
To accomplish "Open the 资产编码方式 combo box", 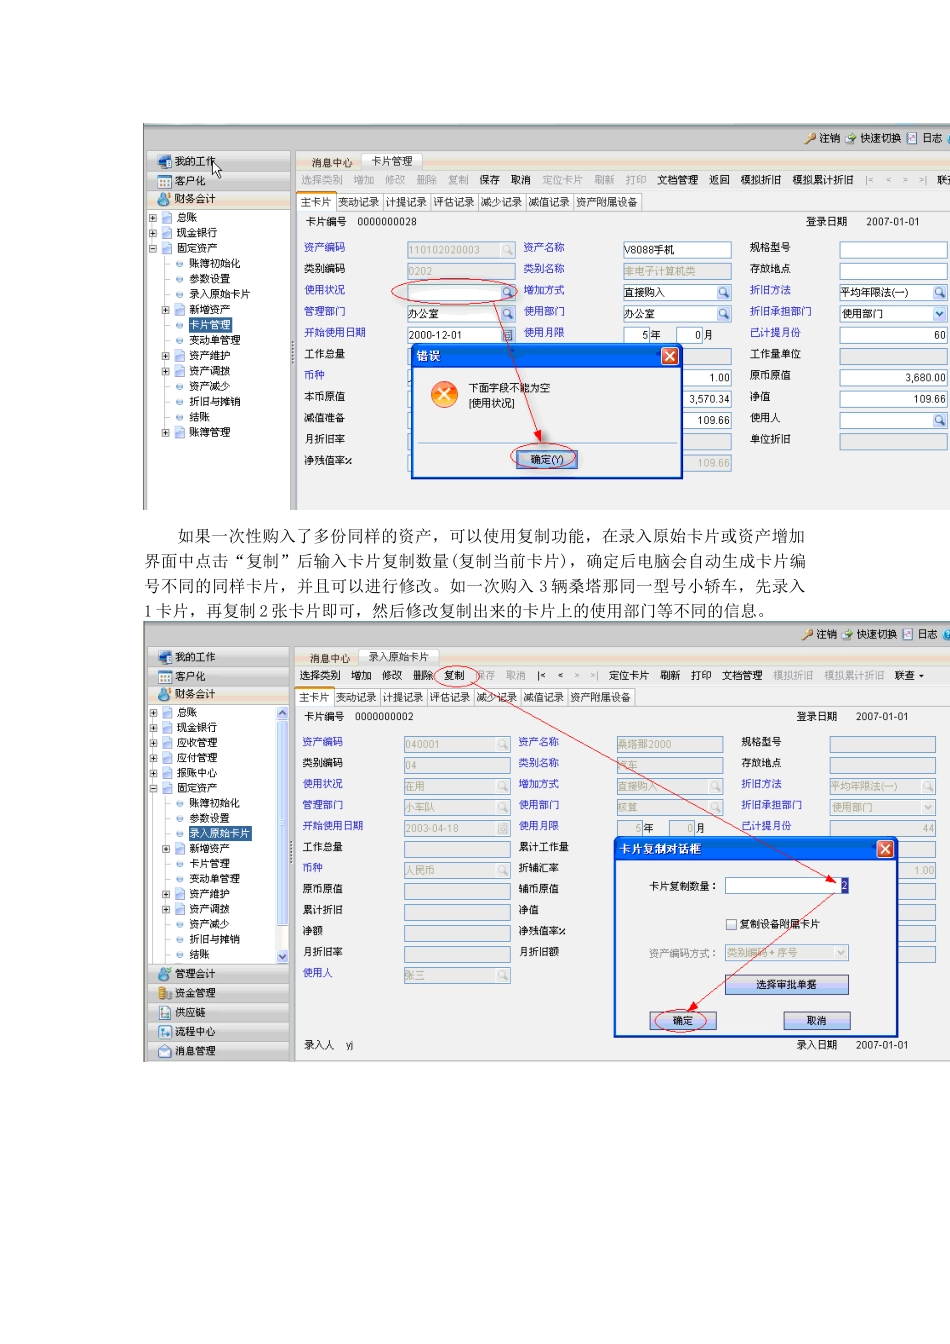I will pyautogui.click(x=787, y=953).
